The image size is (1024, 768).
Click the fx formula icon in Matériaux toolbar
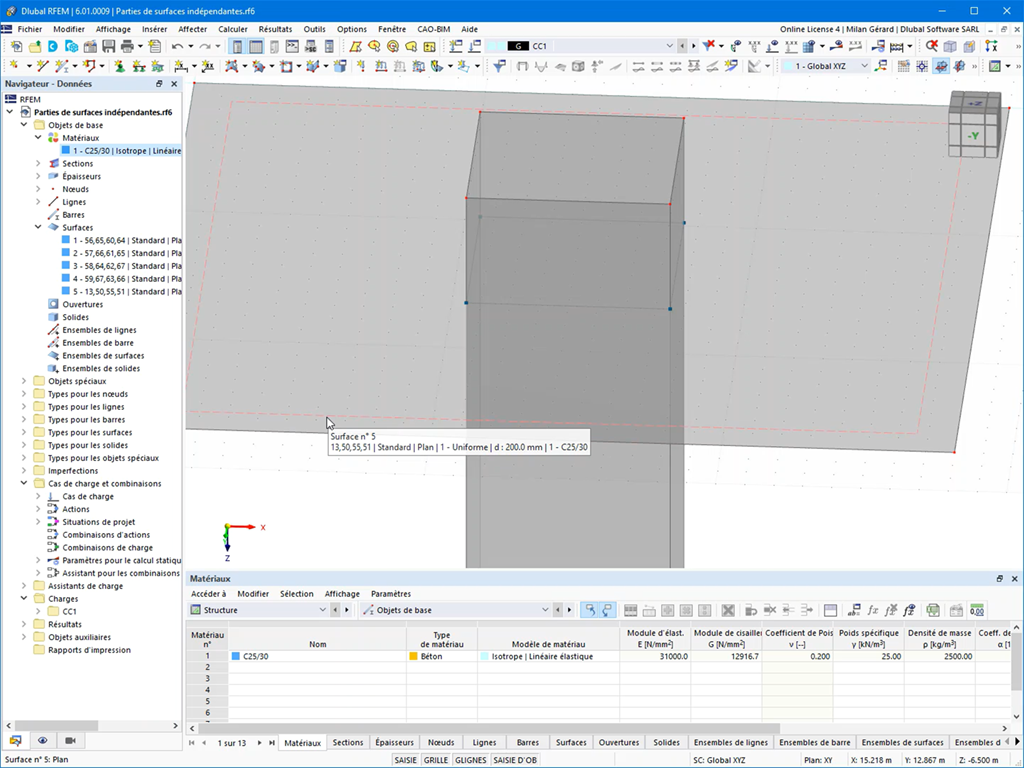(x=872, y=610)
